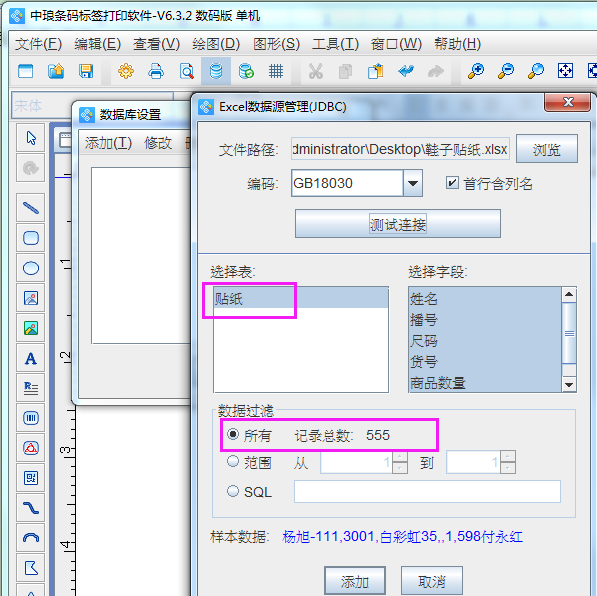This screenshot has height=596, width=597.
Task: Click the Zoom Out magnifier icon
Action: pyautogui.click(x=506, y=71)
